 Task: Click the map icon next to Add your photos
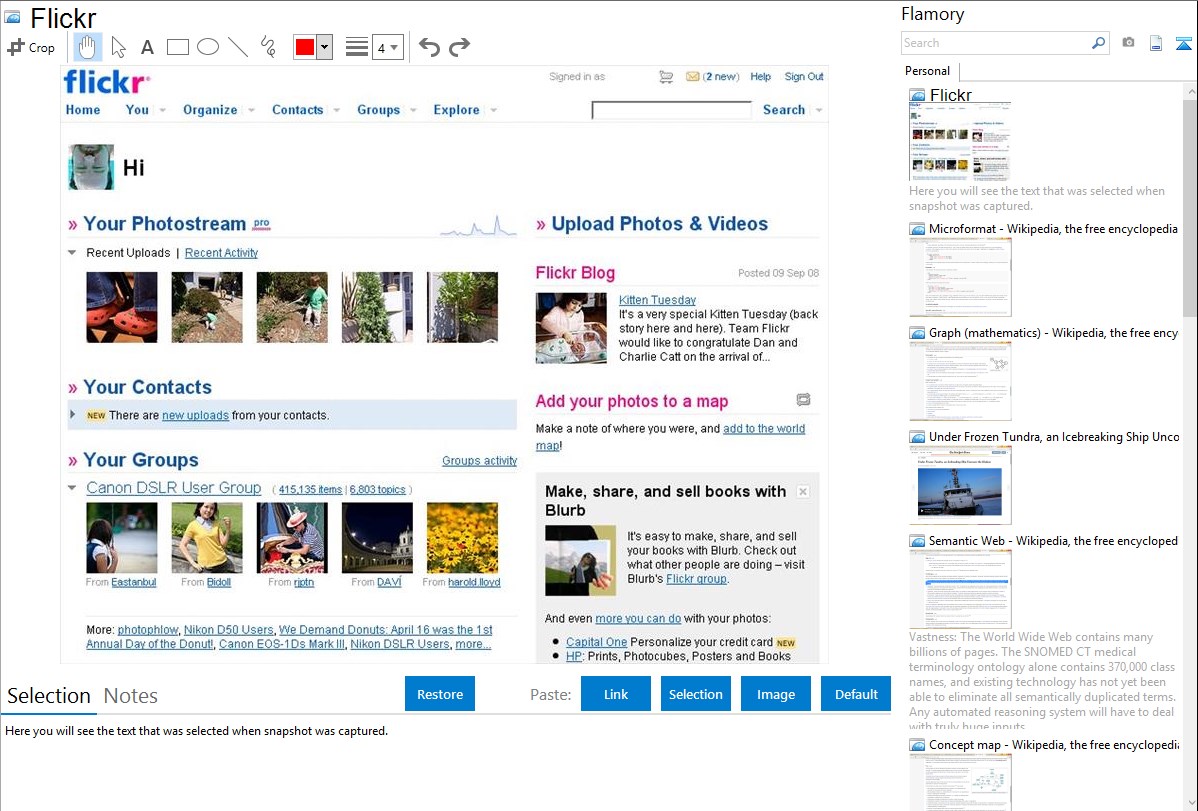click(x=803, y=400)
